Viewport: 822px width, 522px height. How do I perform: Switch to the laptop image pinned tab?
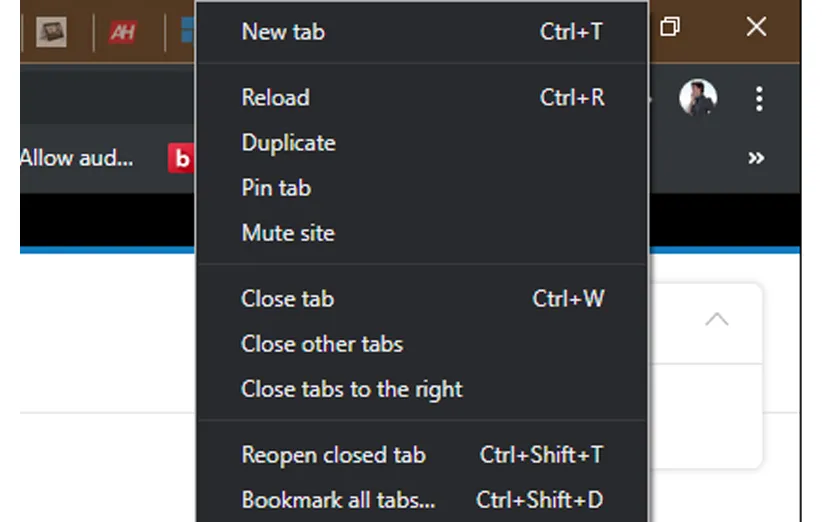click(51, 32)
